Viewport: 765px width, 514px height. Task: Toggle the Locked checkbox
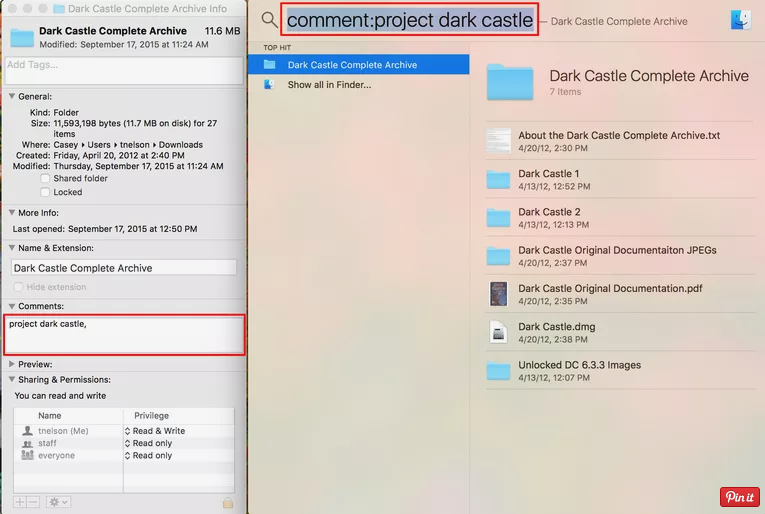coord(45,192)
